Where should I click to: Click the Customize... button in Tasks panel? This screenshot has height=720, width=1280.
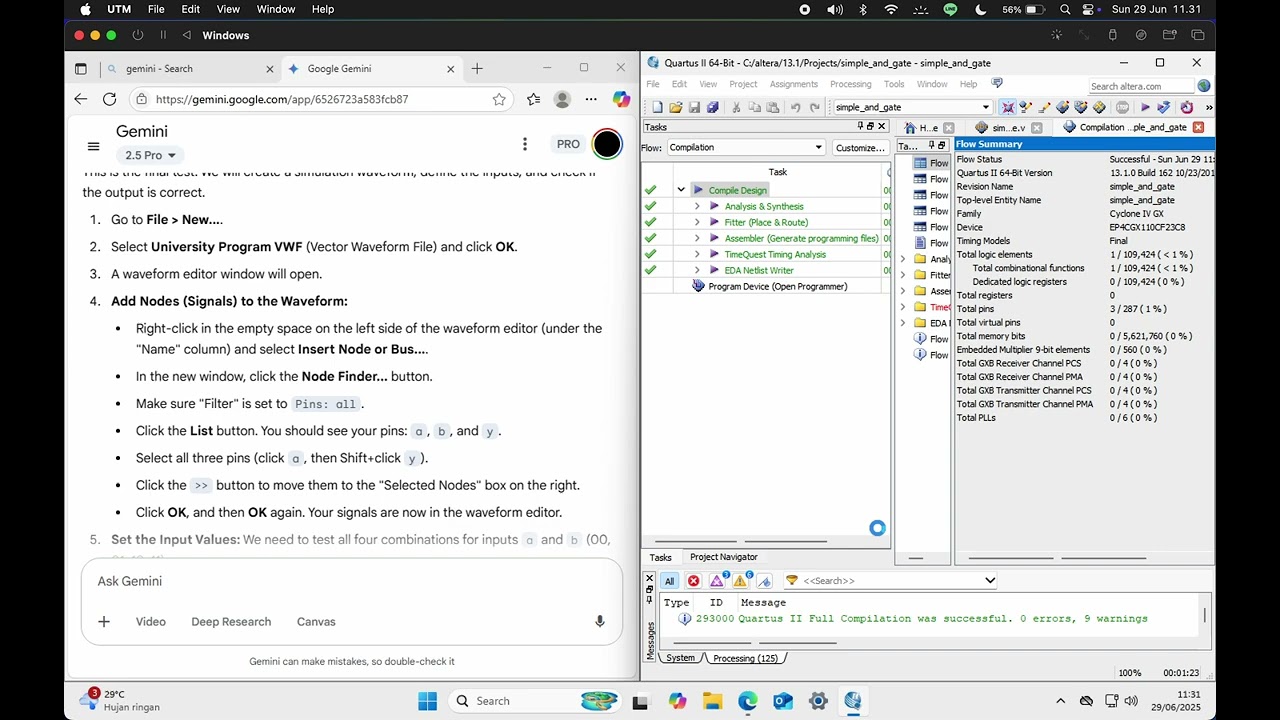[x=860, y=147]
